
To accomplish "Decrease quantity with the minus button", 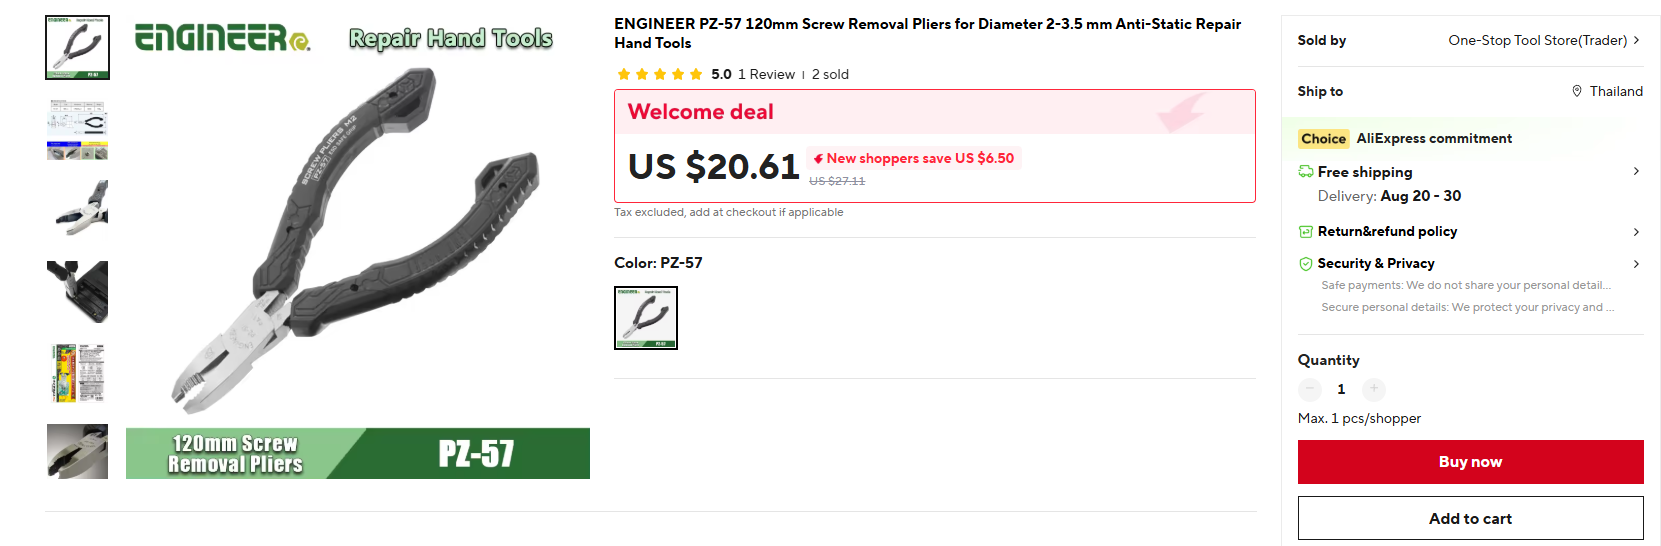I will pyautogui.click(x=1310, y=389).
